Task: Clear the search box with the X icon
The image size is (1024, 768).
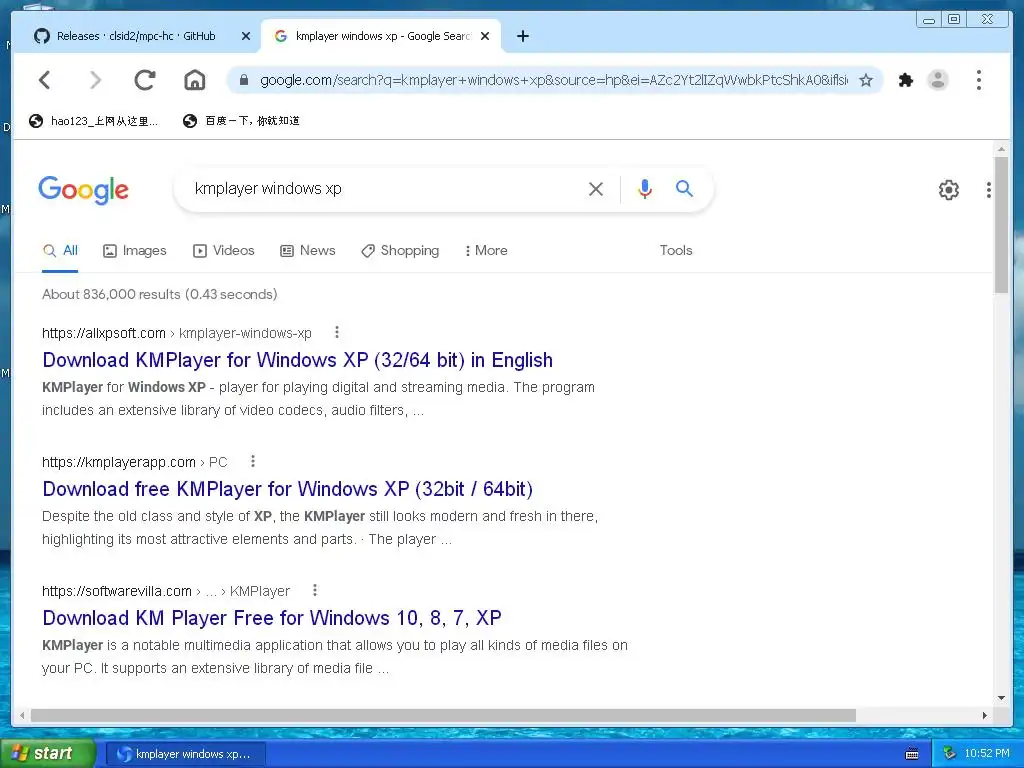Action: (596, 189)
